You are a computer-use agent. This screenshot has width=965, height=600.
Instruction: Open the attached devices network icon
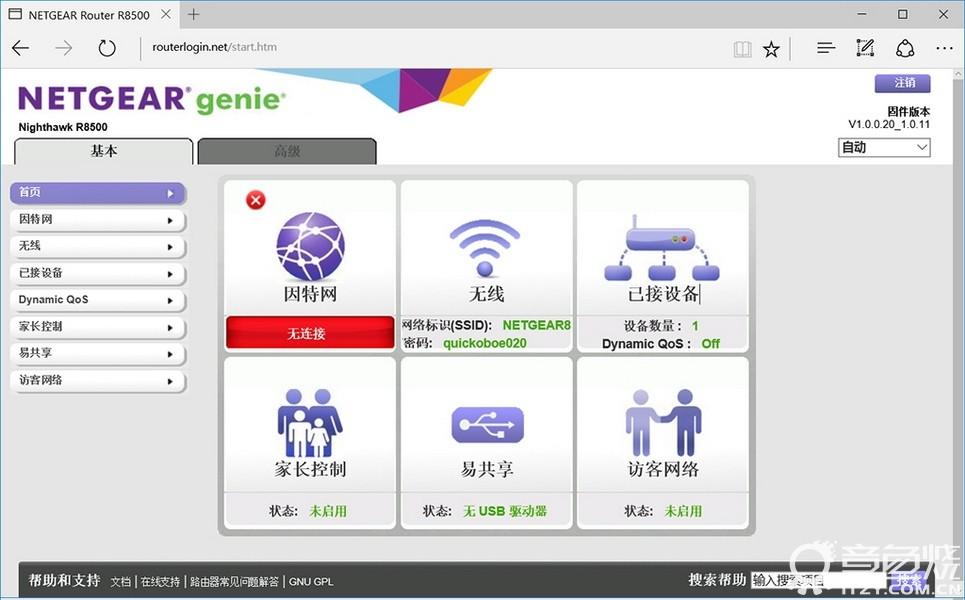pos(662,248)
